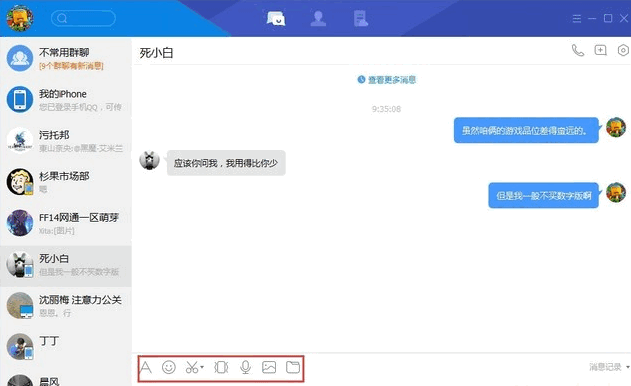Open chat settings hexagon icon
Viewport: 631px width, 386px height.
click(623, 50)
